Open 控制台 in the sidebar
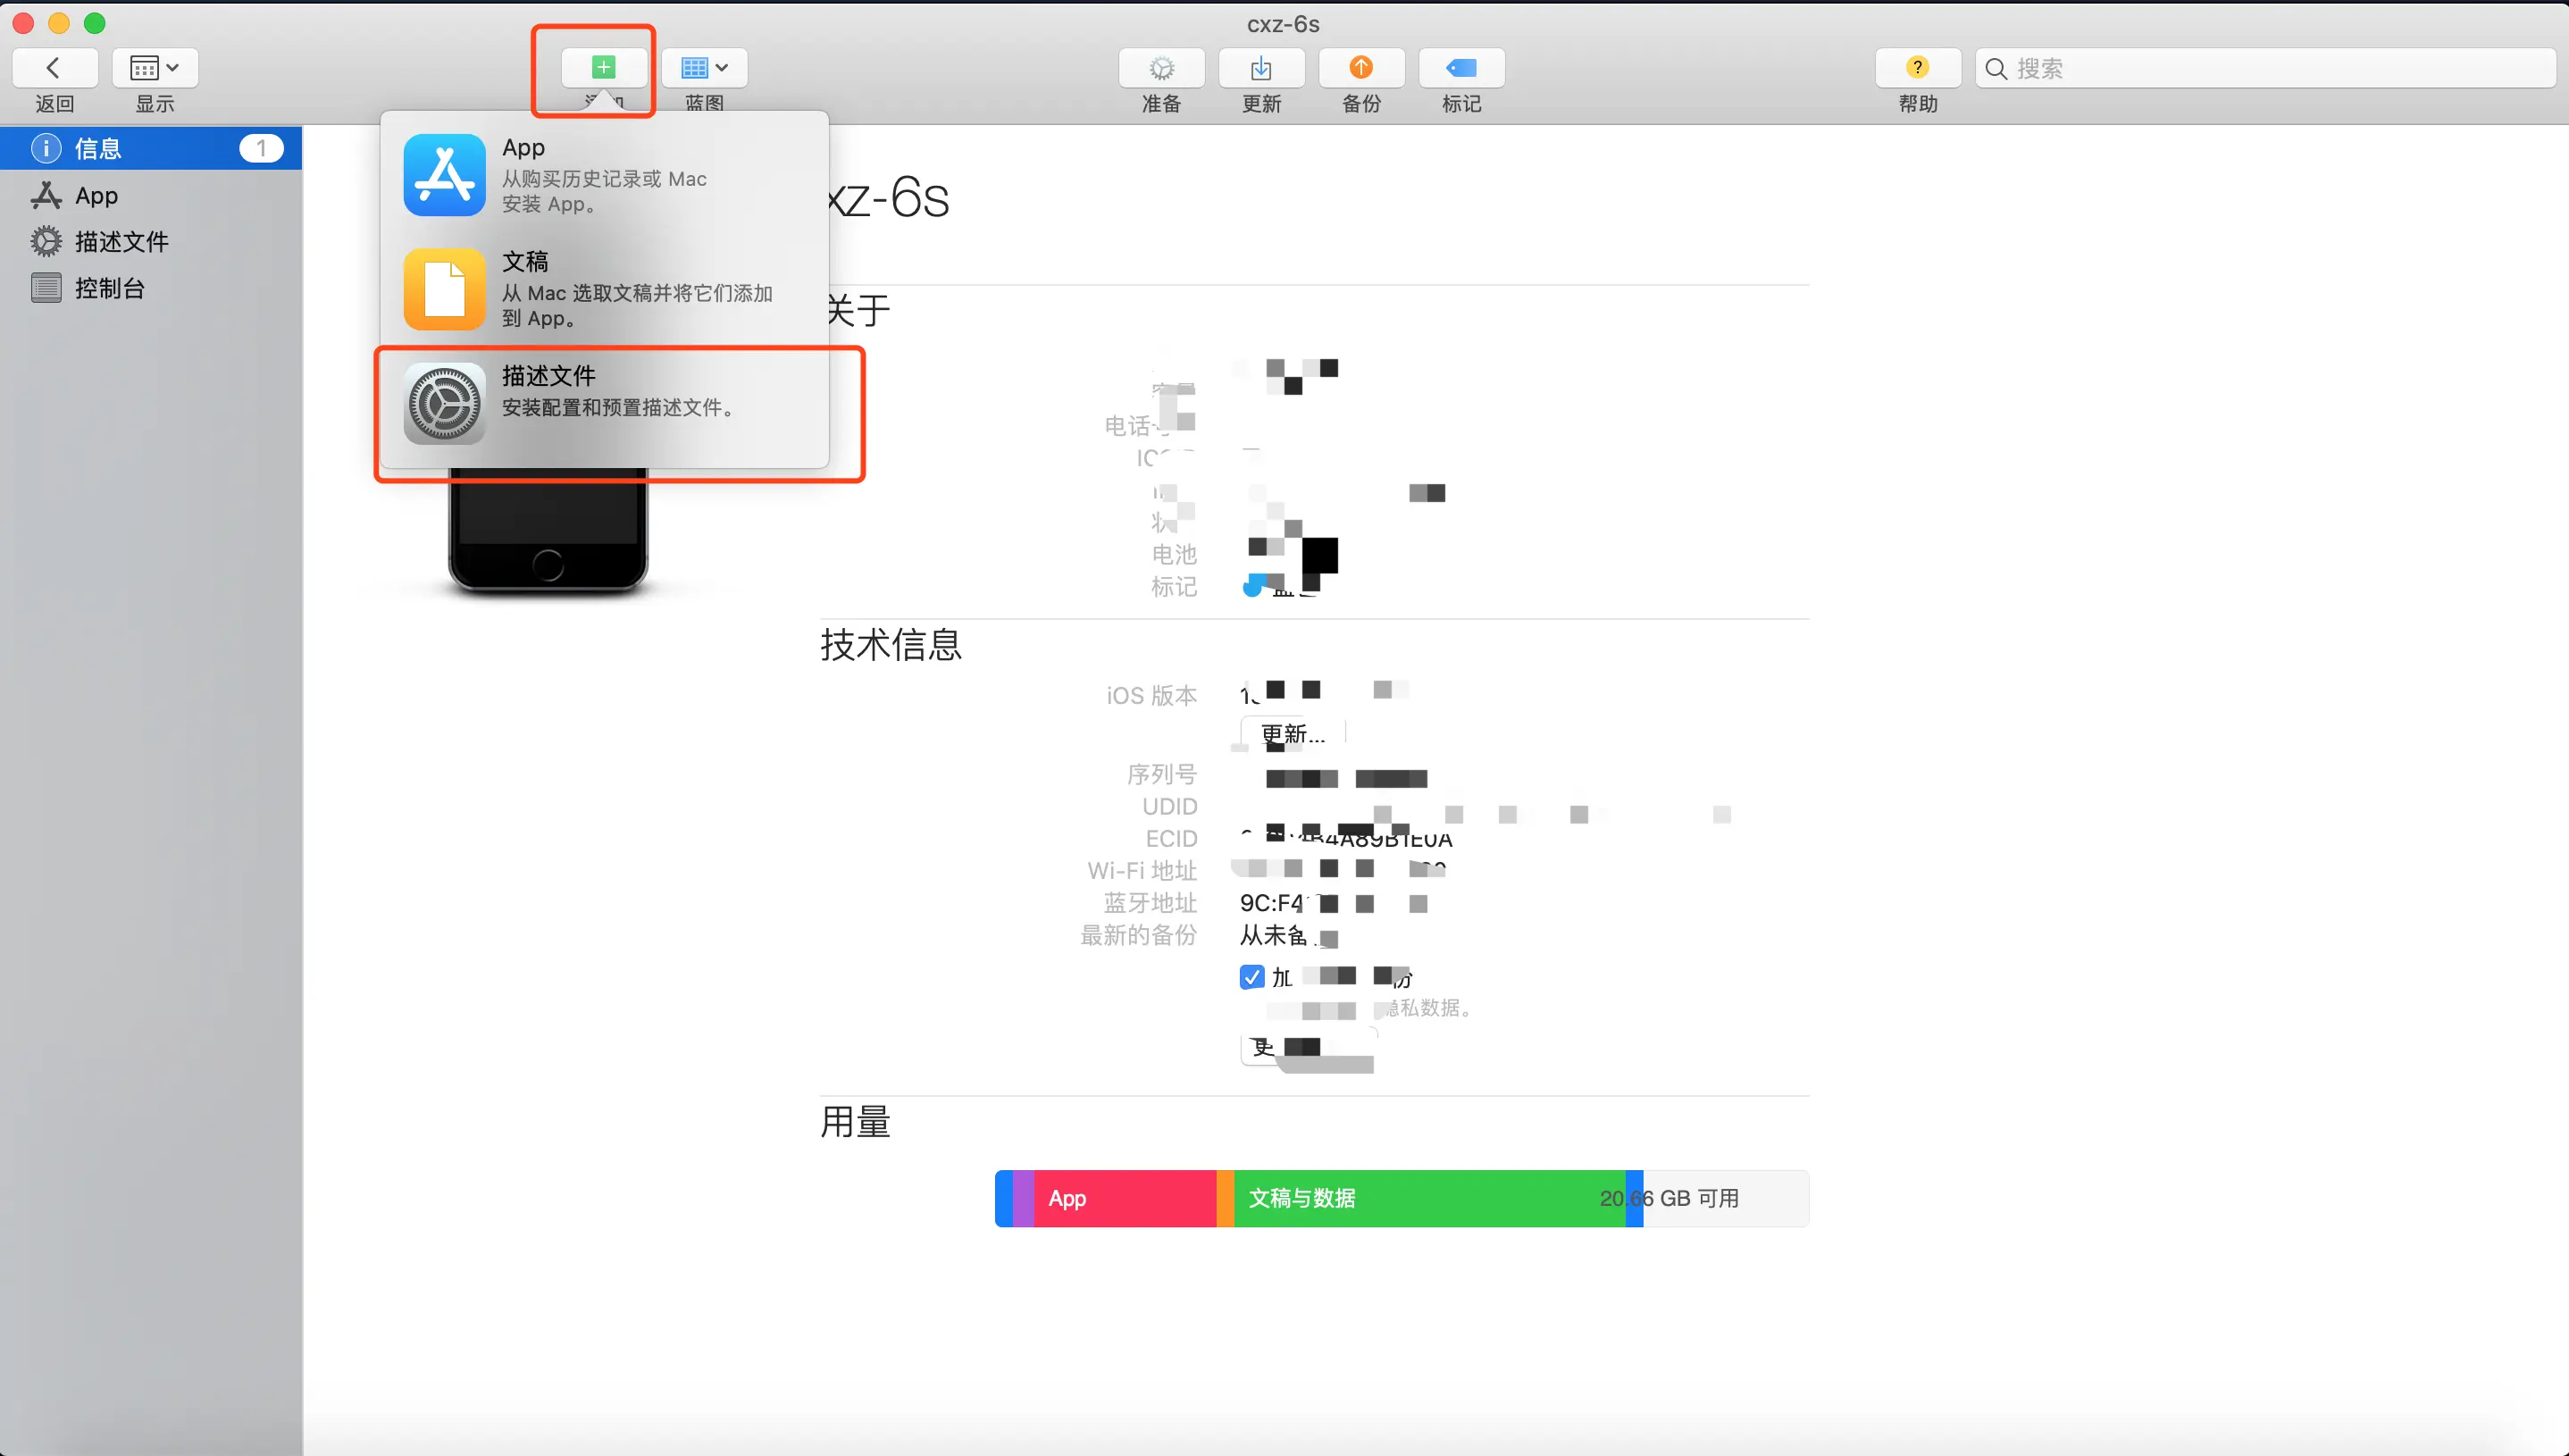 tap(109, 288)
